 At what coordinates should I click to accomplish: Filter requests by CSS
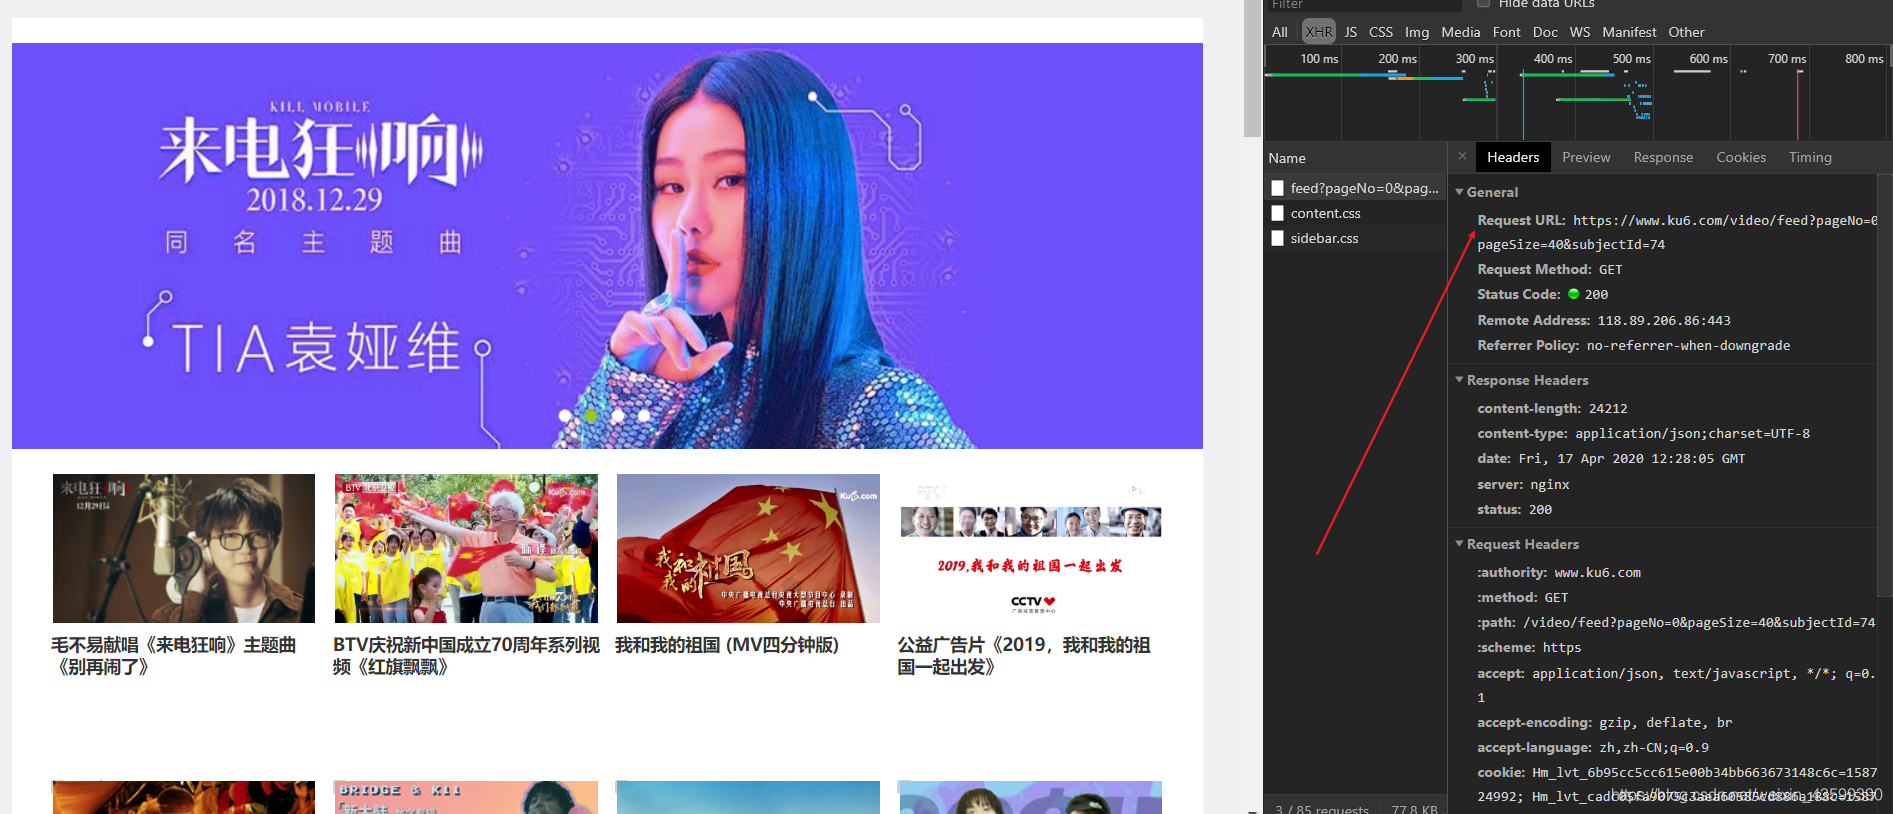1381,32
